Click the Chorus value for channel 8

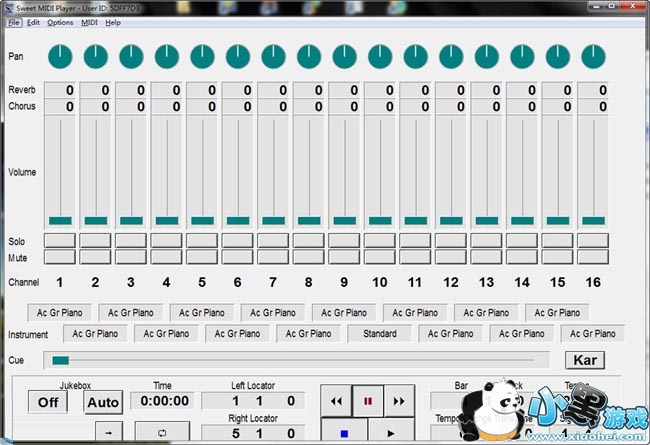click(x=309, y=107)
